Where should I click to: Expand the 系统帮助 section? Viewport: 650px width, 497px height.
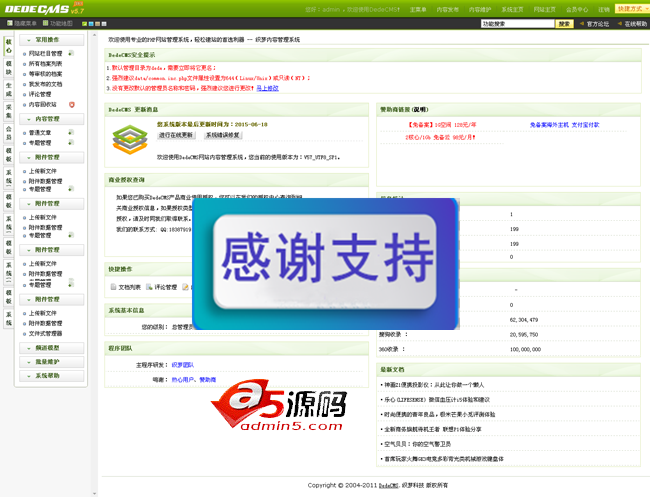point(51,376)
